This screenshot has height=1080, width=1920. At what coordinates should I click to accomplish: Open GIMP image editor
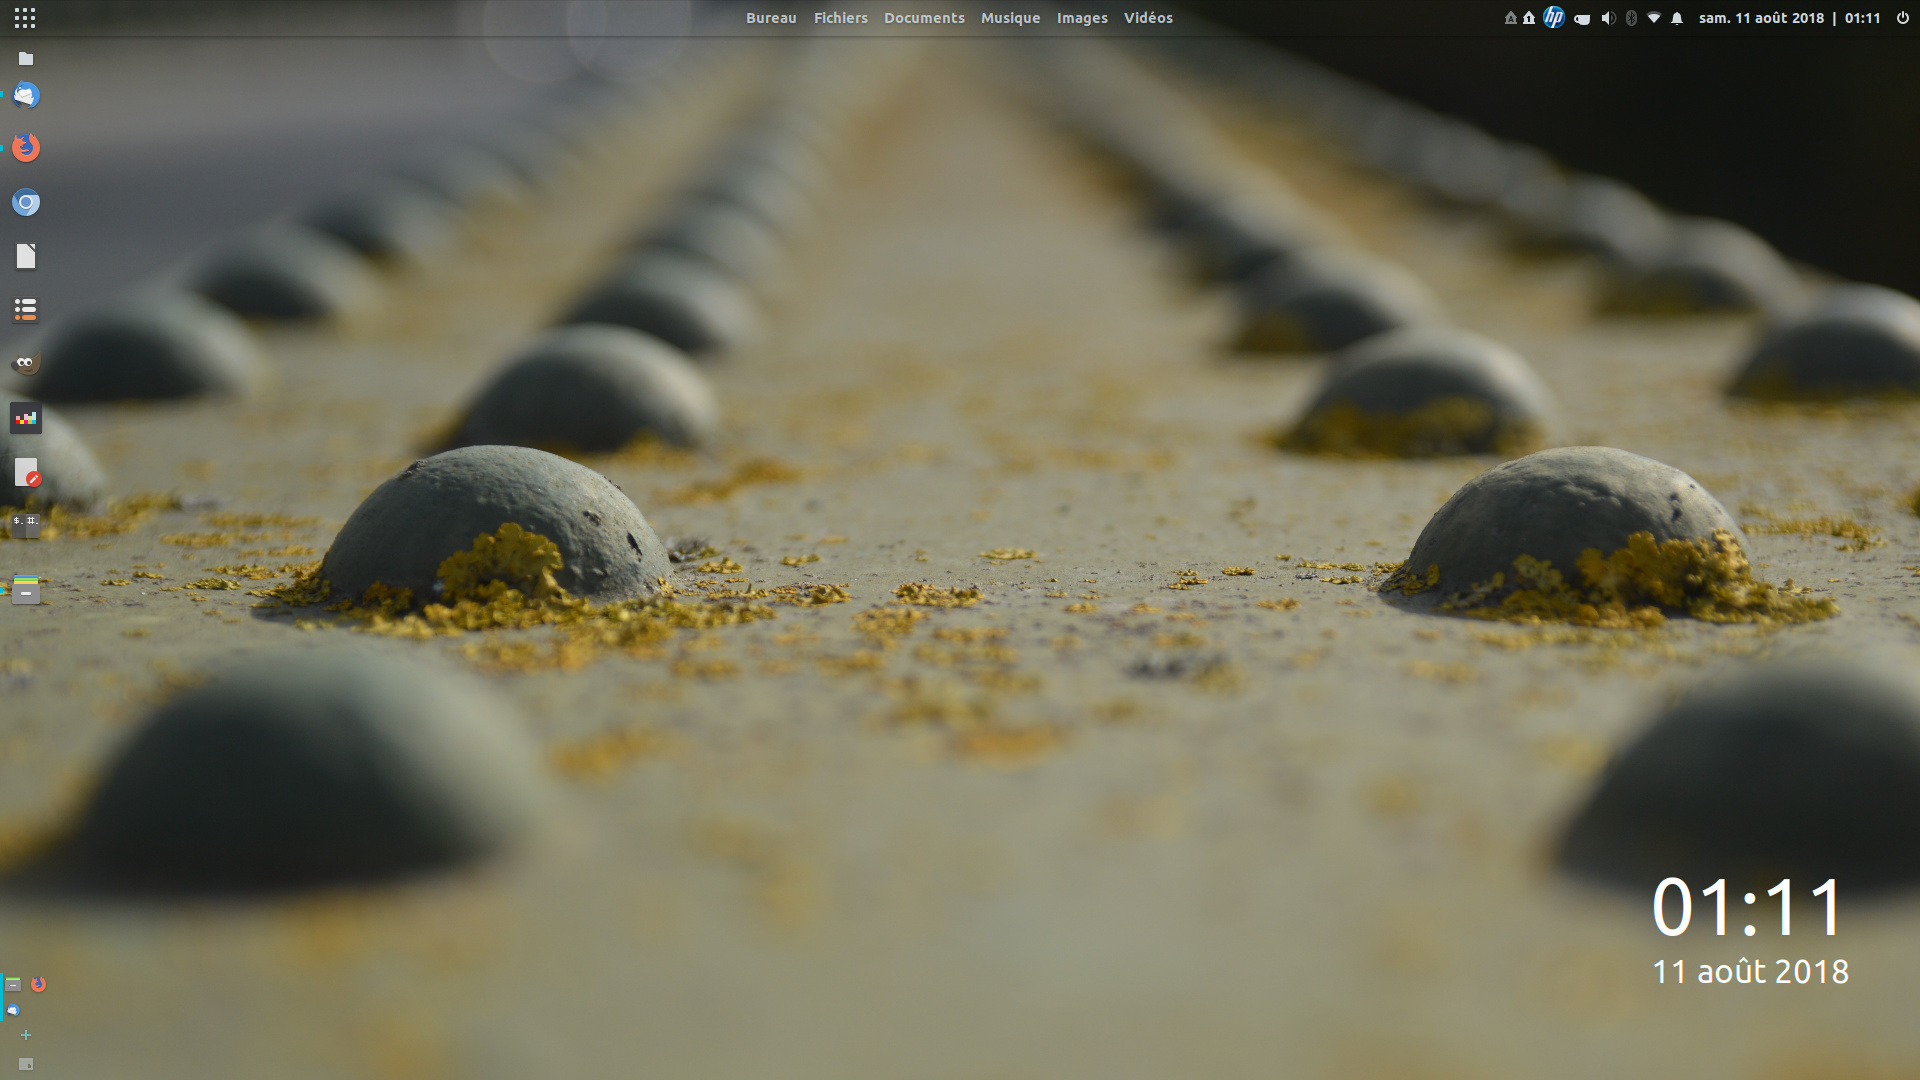pos(24,363)
